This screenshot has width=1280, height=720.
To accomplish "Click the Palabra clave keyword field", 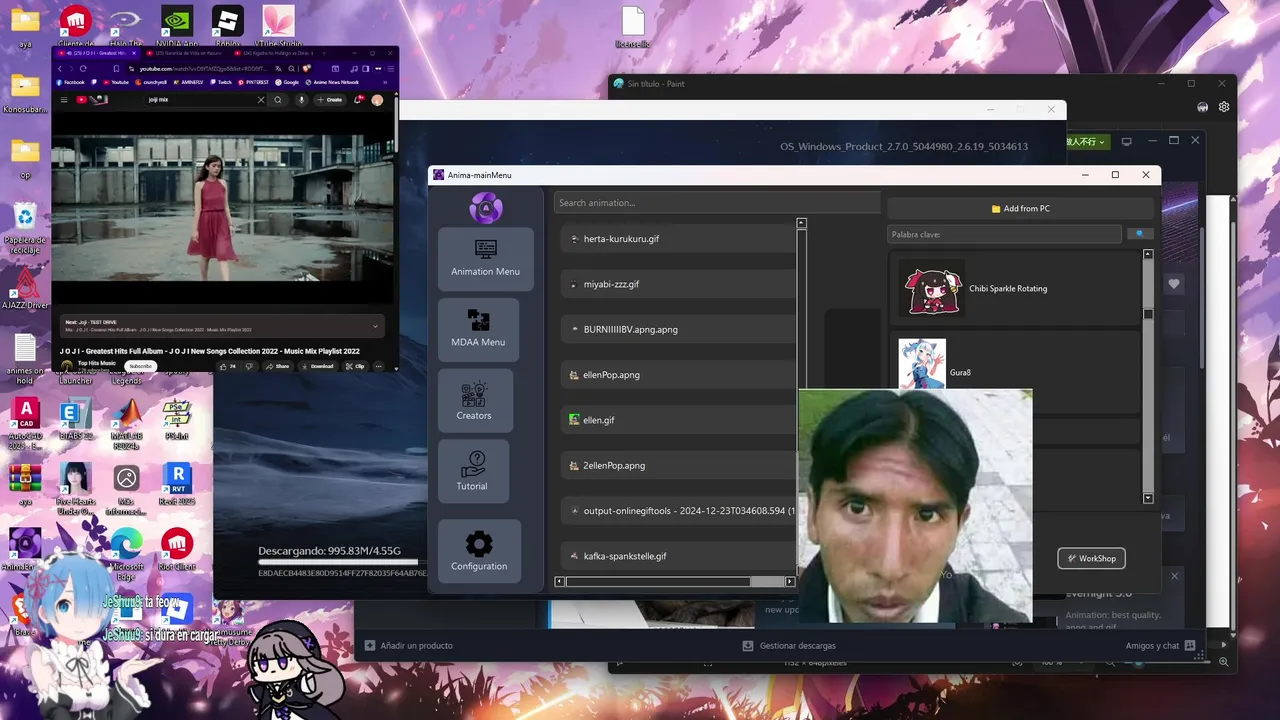I will (x=1004, y=234).
